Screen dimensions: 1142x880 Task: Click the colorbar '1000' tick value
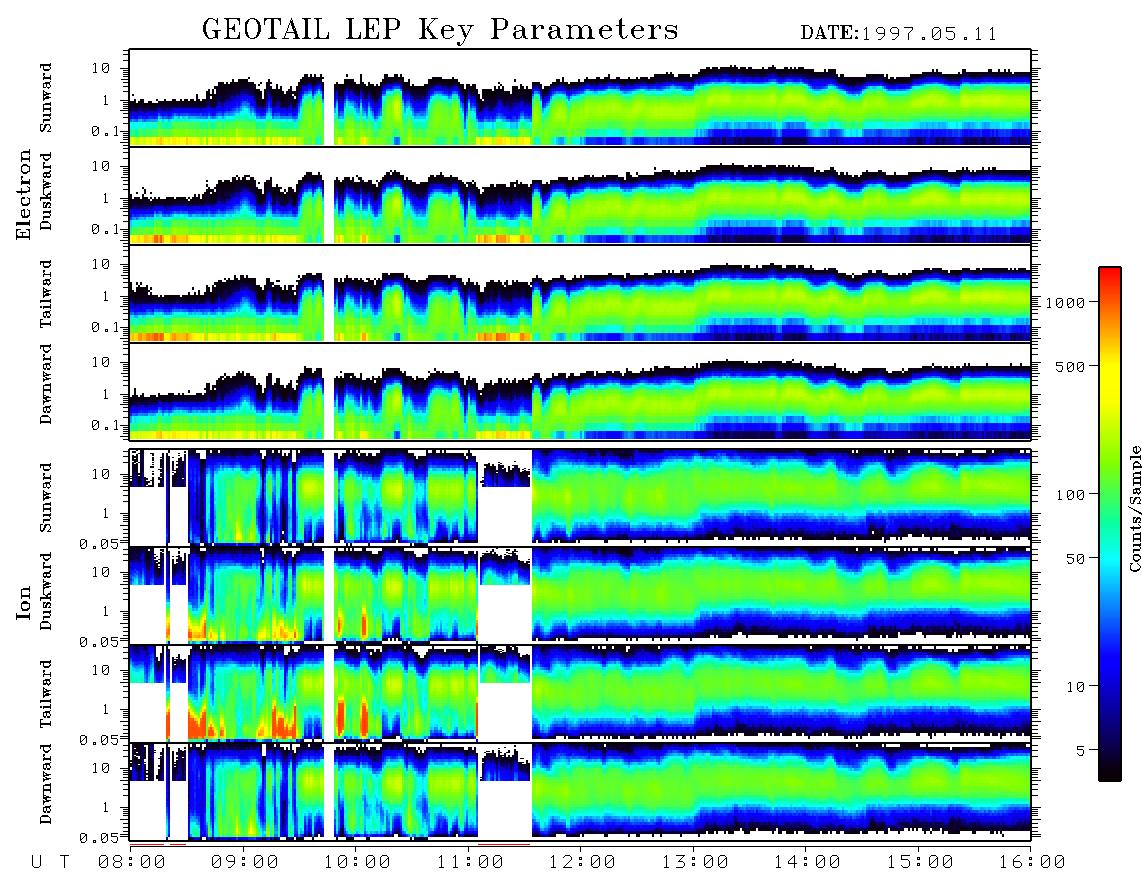pos(1065,302)
